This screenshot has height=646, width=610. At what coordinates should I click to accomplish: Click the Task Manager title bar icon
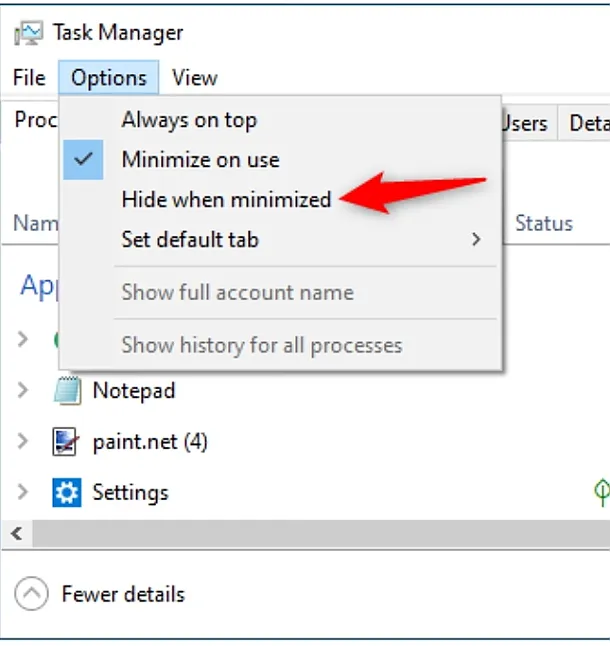pos(28,32)
